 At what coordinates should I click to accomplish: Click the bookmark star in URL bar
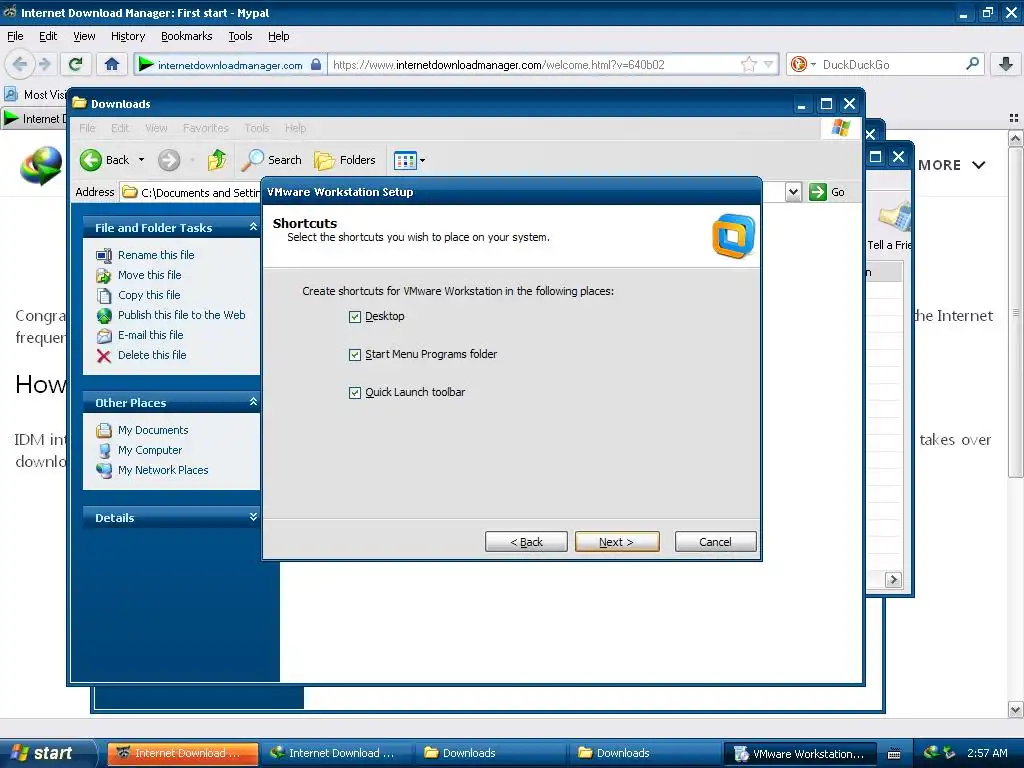coord(748,64)
